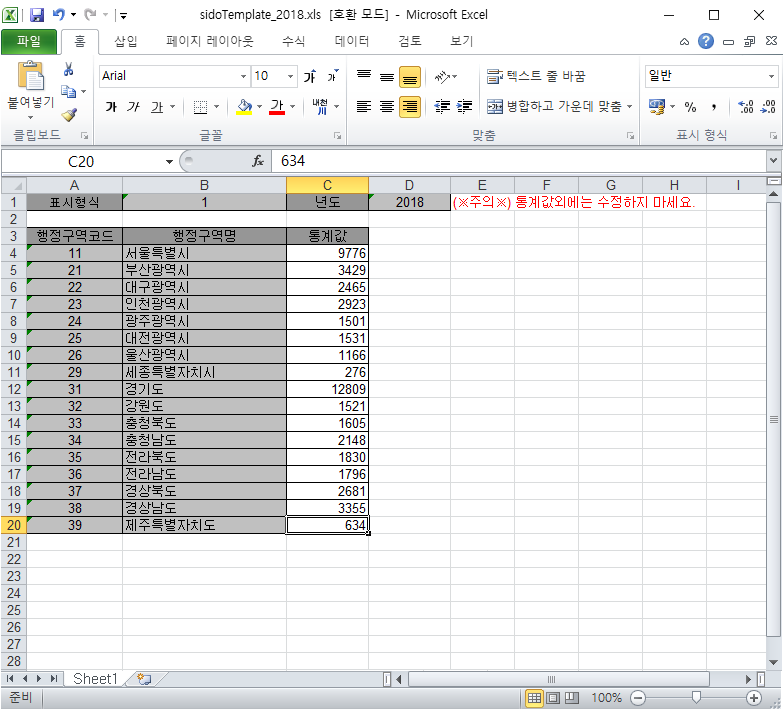Click the Percent style button
This screenshot has height=710, width=783.
690,107
